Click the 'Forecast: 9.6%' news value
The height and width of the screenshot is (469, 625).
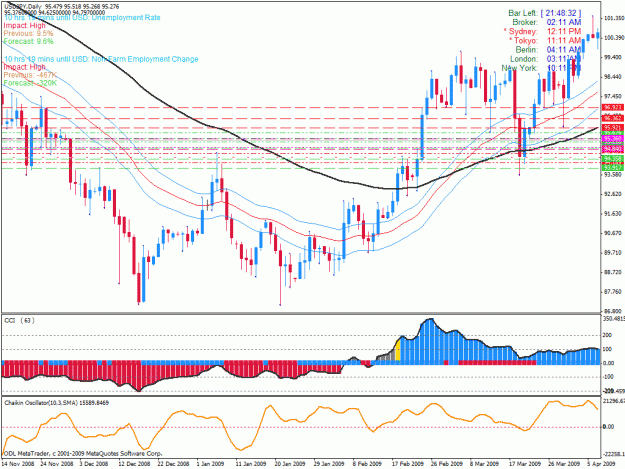[28, 41]
